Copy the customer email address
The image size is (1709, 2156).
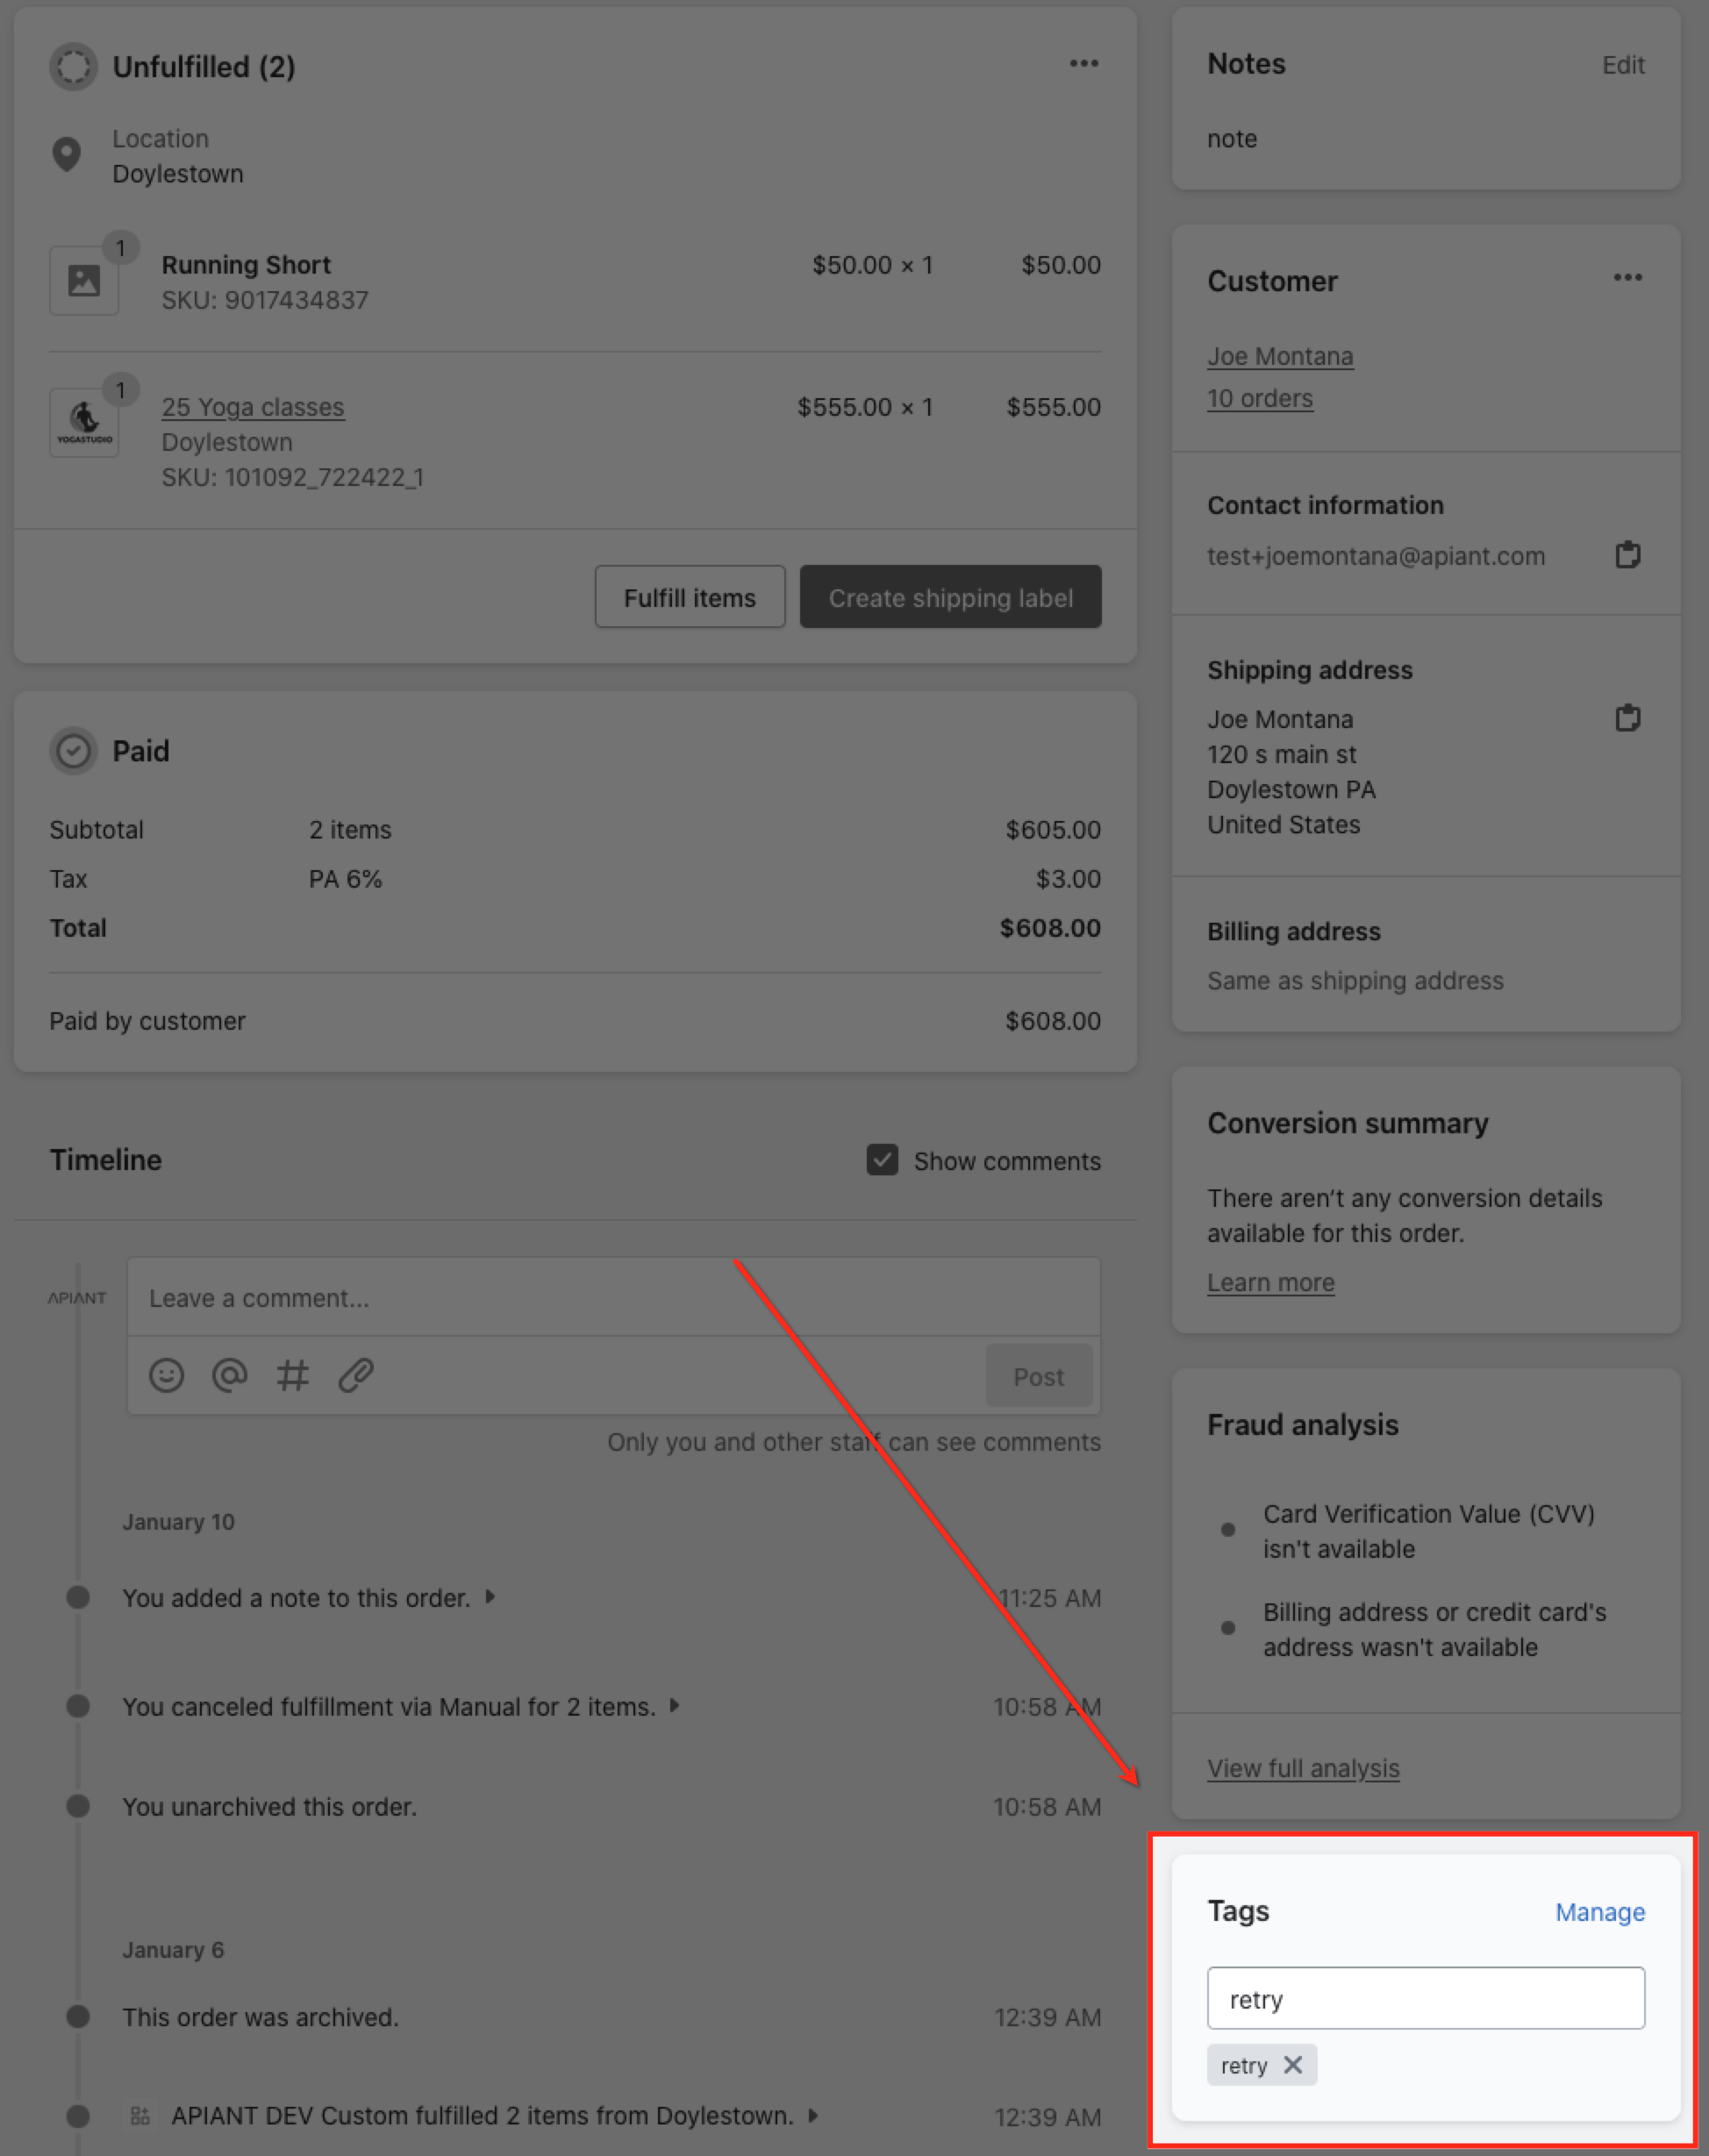(x=1627, y=555)
